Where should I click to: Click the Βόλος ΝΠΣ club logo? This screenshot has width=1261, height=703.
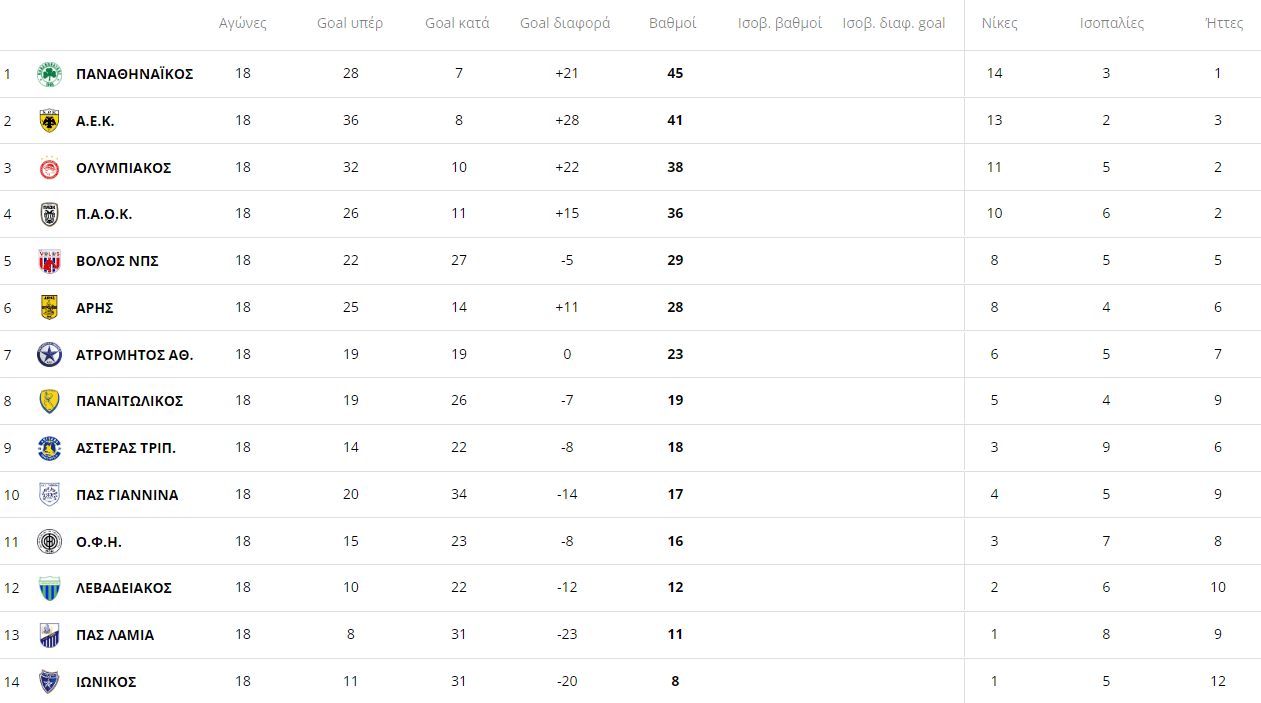(49, 261)
